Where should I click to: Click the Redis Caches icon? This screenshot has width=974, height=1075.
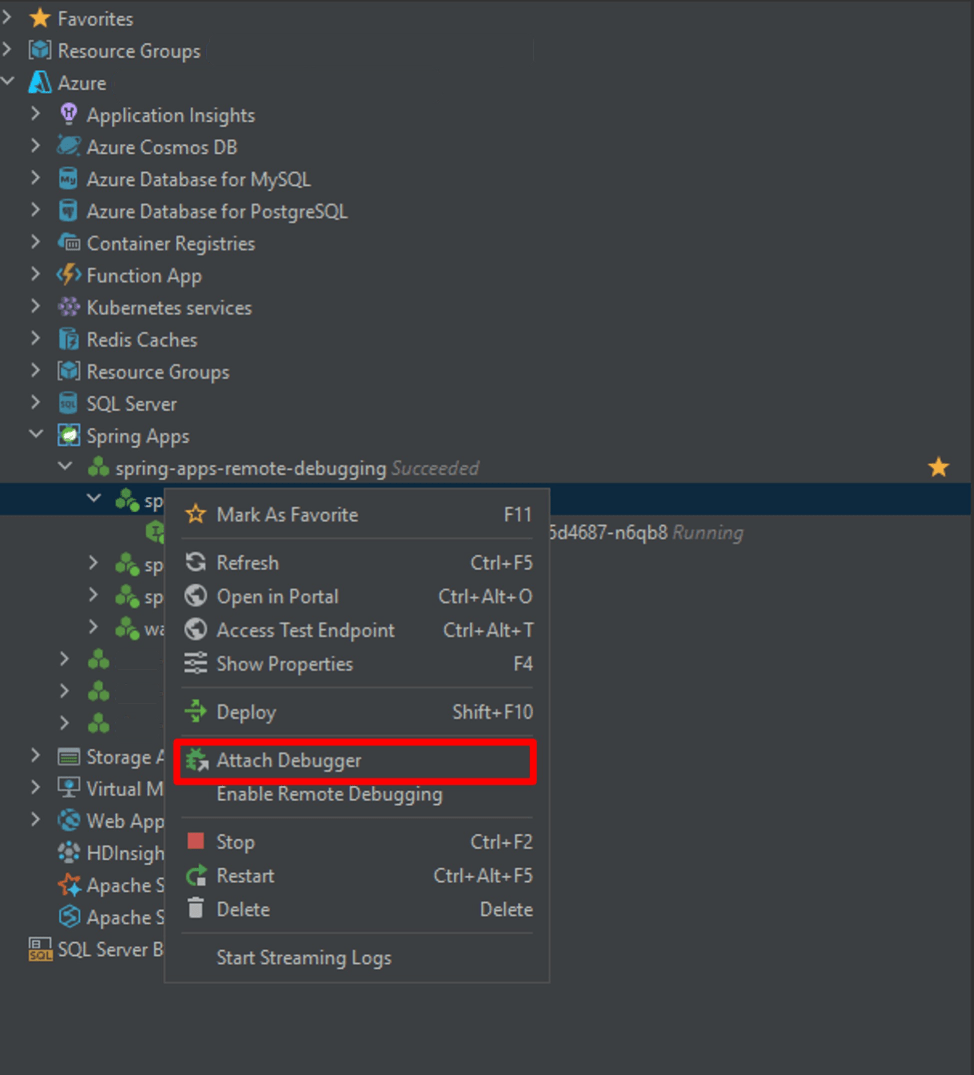tap(67, 339)
